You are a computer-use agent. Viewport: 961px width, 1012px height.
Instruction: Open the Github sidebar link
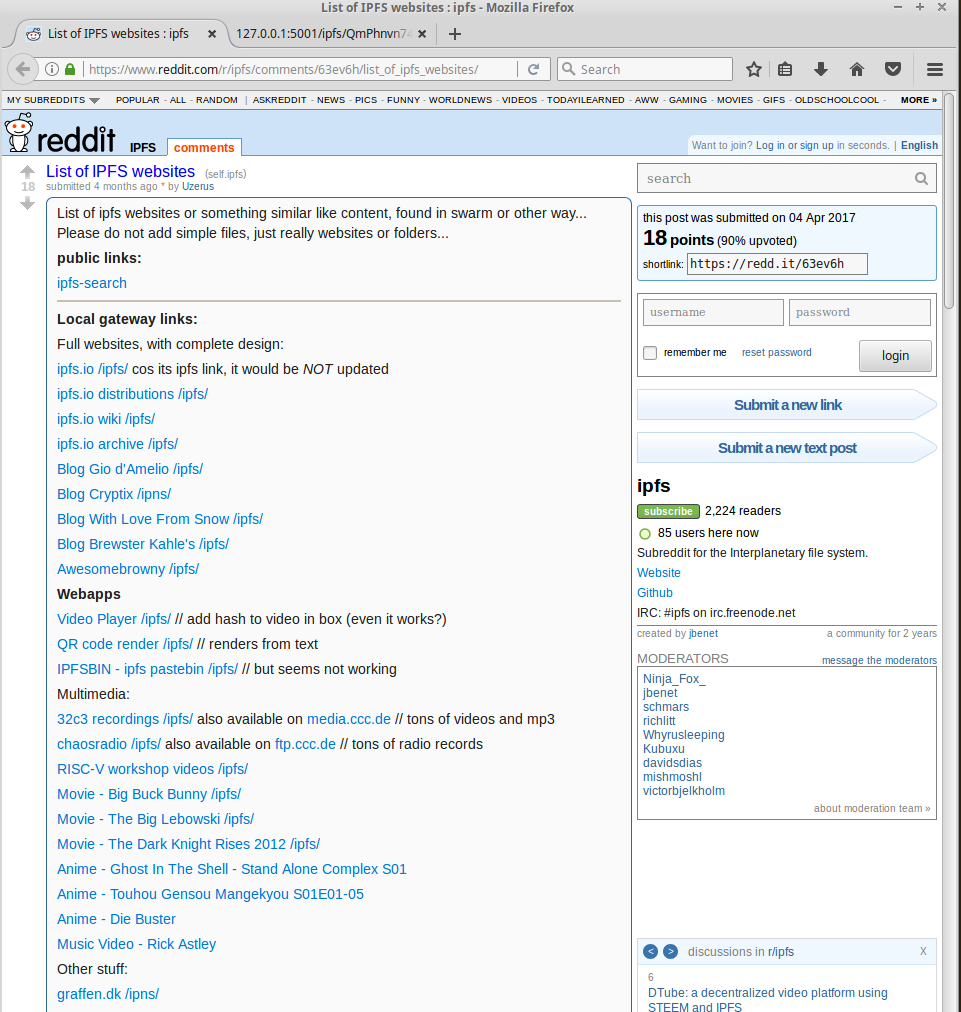click(x=654, y=593)
